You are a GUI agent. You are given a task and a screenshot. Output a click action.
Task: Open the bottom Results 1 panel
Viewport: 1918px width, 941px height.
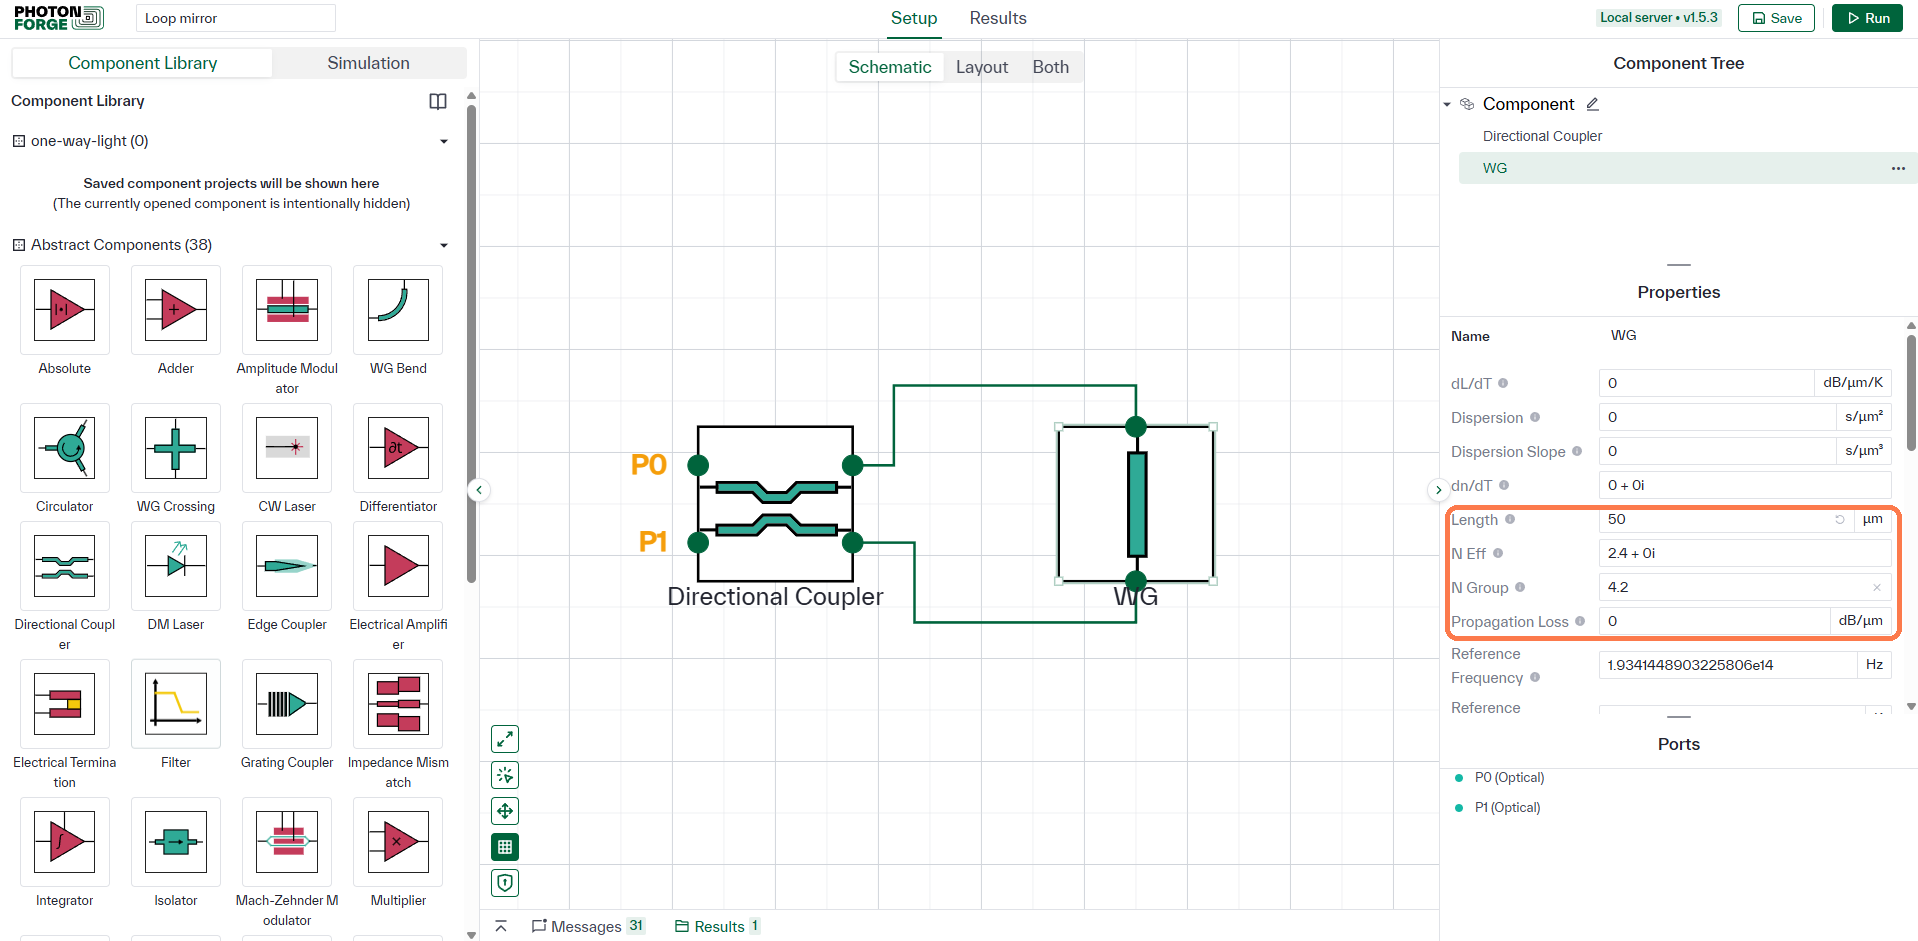click(717, 926)
